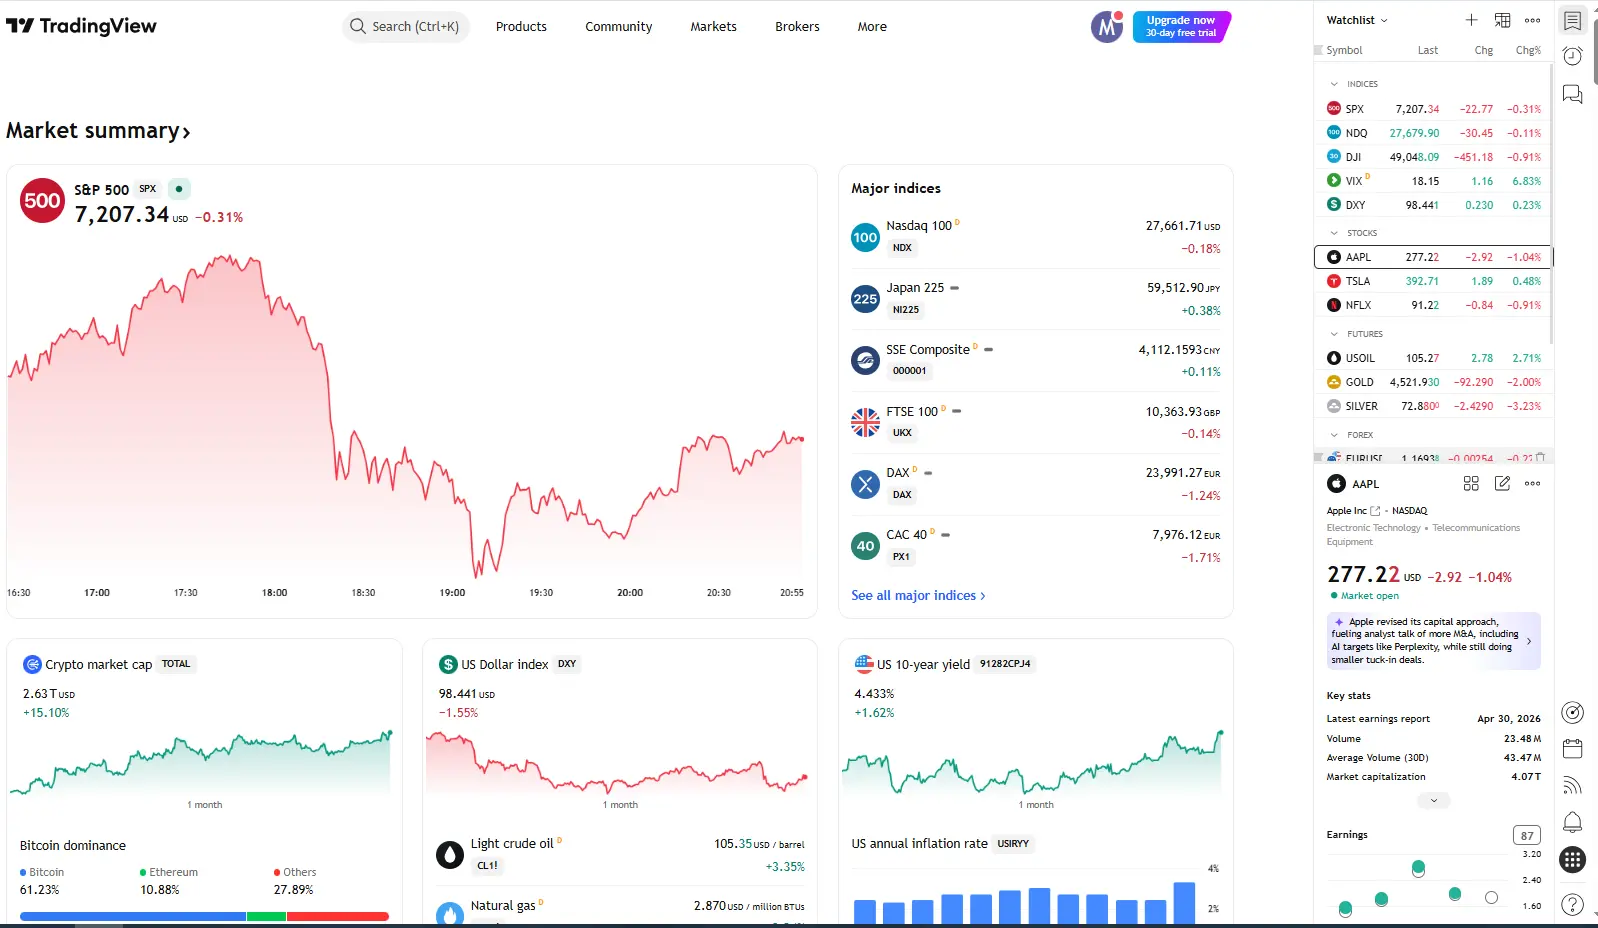Select the TSLA row in watchlist

[x=1433, y=281]
